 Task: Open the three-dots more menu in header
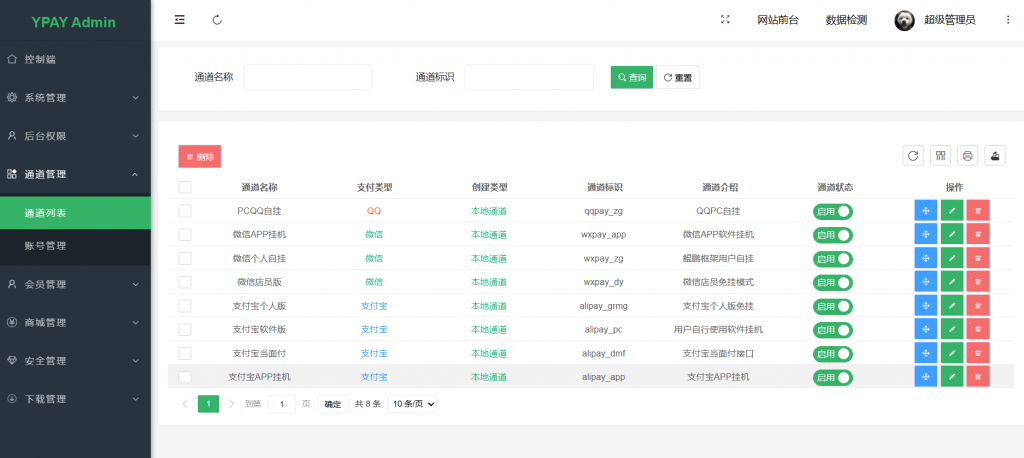tap(1008, 20)
